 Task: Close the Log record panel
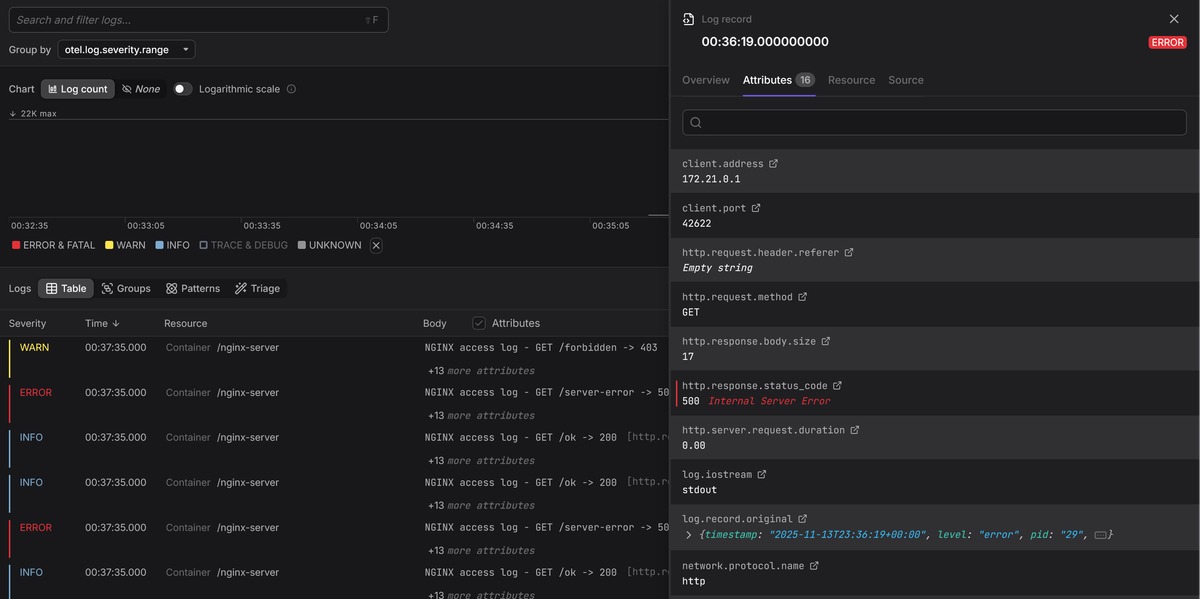pyautogui.click(x=1174, y=19)
